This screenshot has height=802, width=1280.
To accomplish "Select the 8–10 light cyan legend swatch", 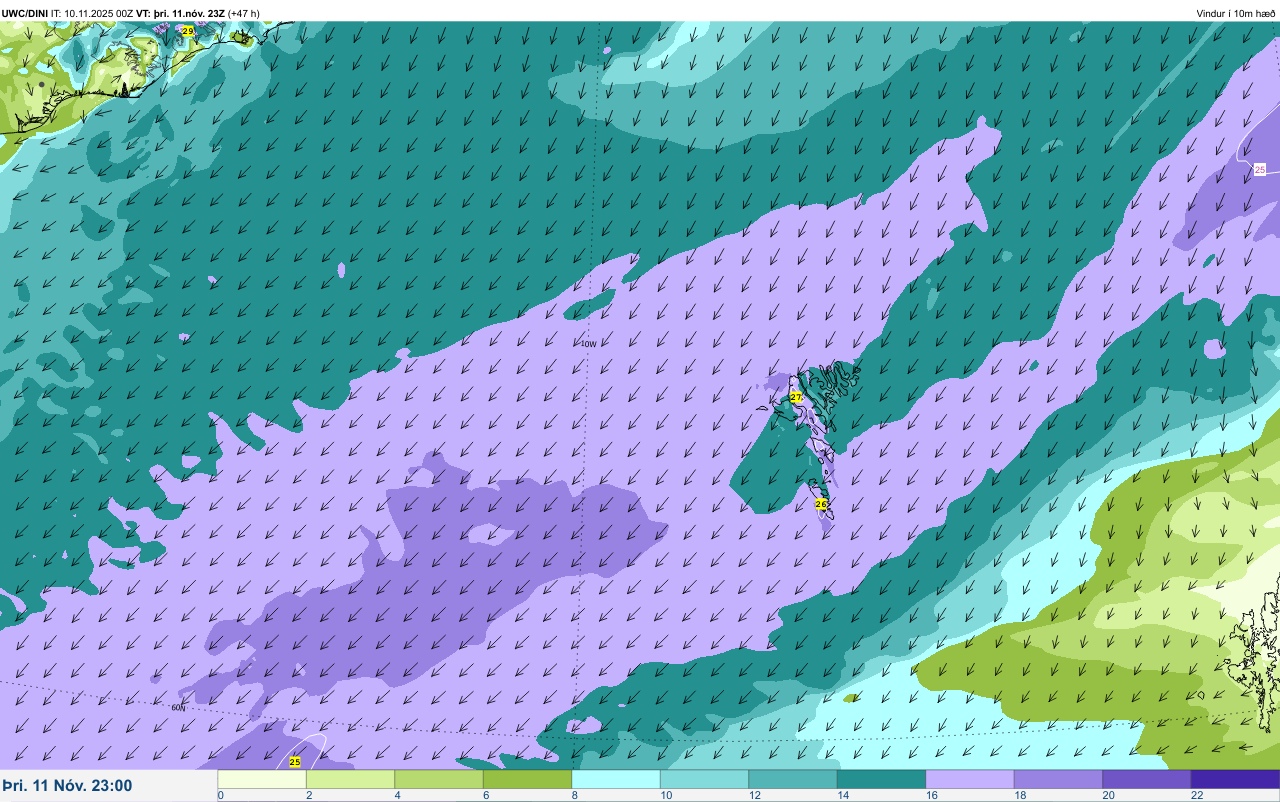I will click(x=616, y=779).
